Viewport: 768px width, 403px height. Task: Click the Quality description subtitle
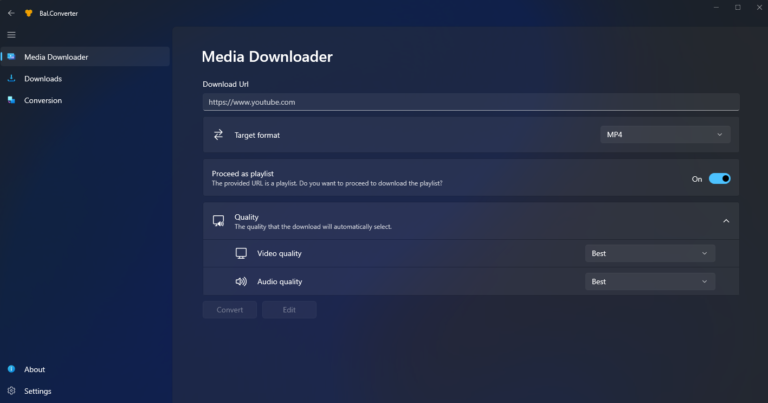coord(312,227)
